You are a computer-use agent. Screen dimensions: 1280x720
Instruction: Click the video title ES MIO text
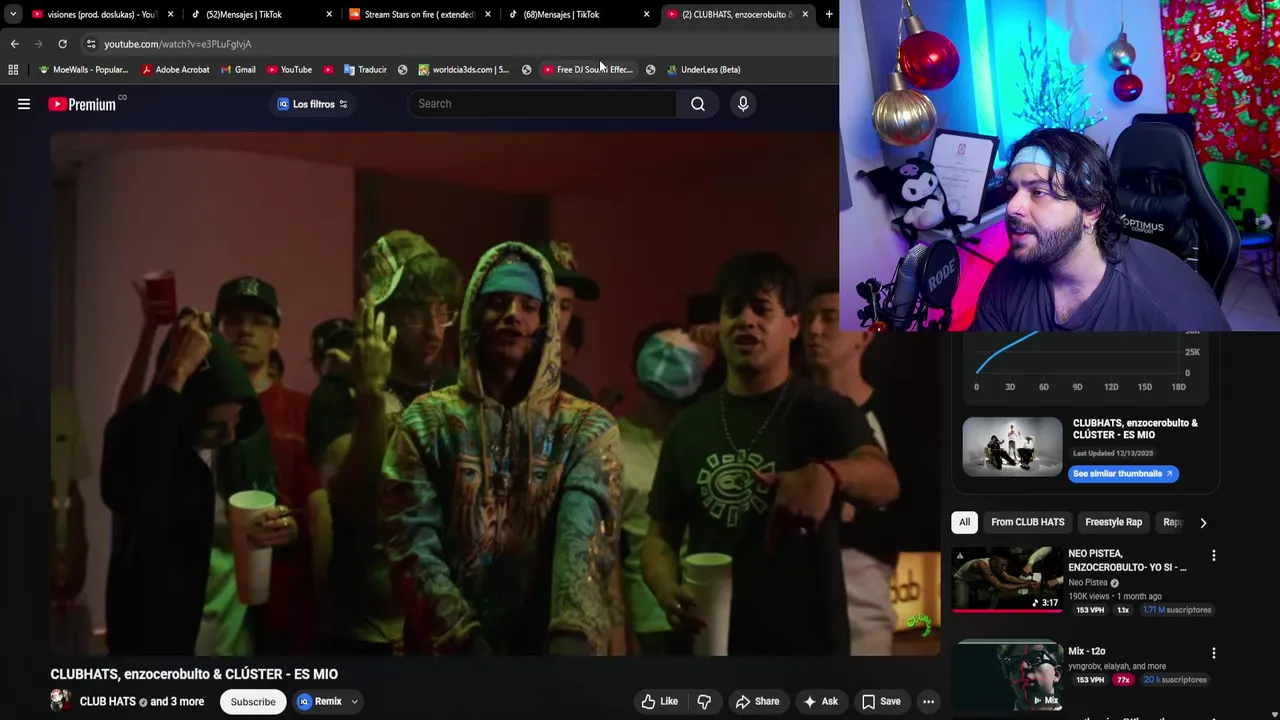(194, 674)
